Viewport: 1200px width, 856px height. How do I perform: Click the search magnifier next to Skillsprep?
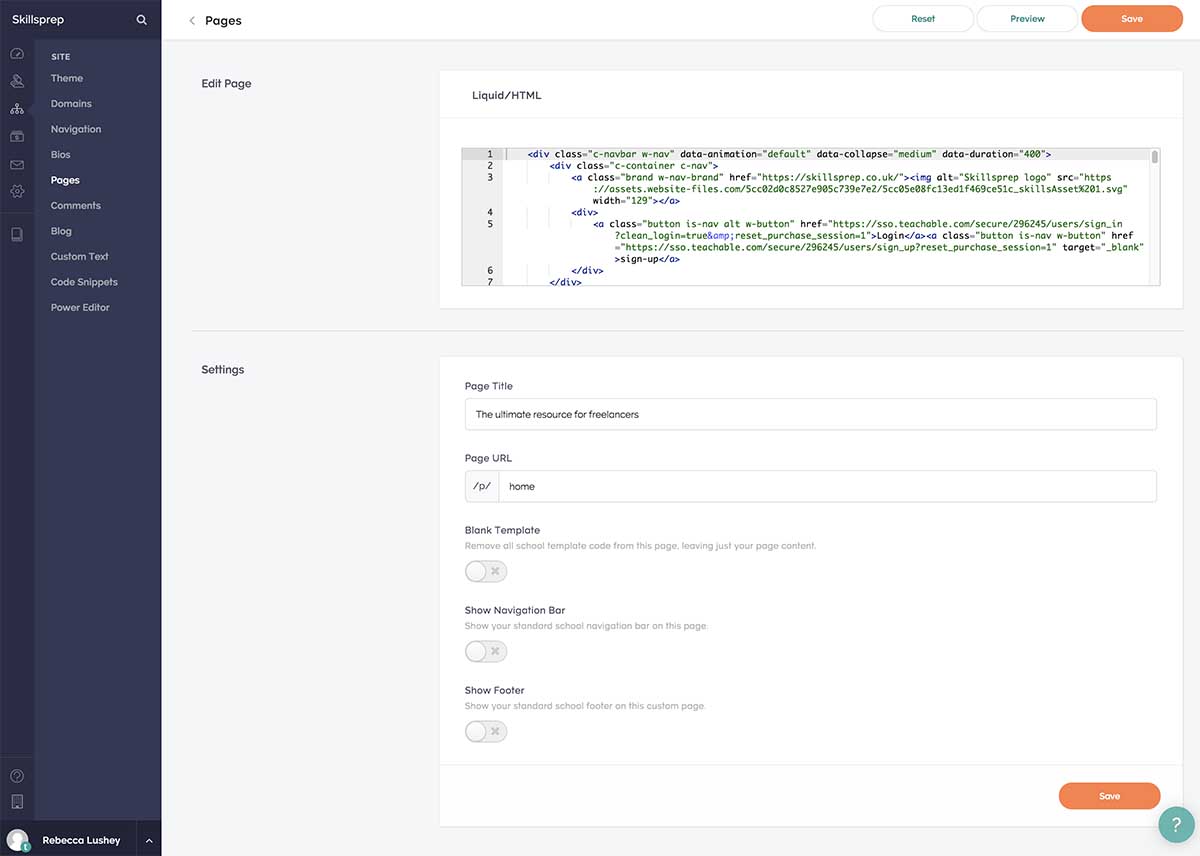coord(141,18)
